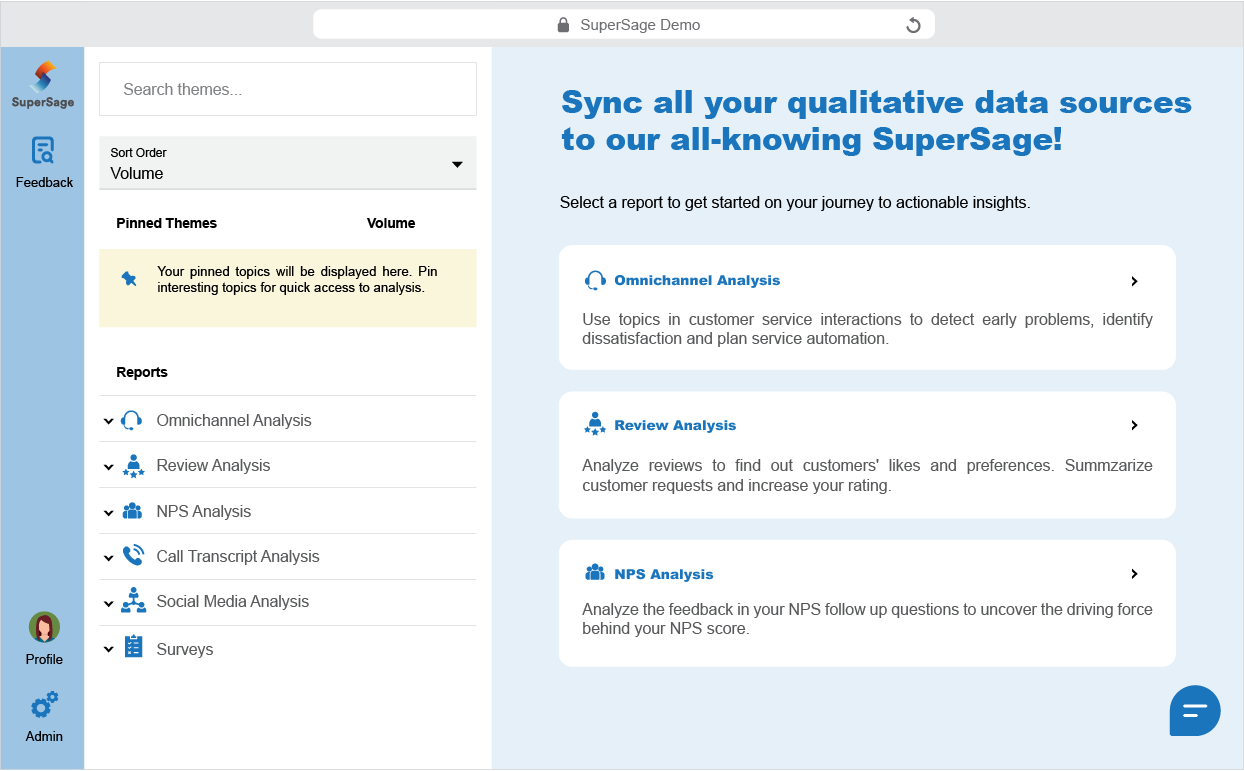Screen dimensions: 1244x771
Task: Click the Search themes input field
Action: pos(288,89)
